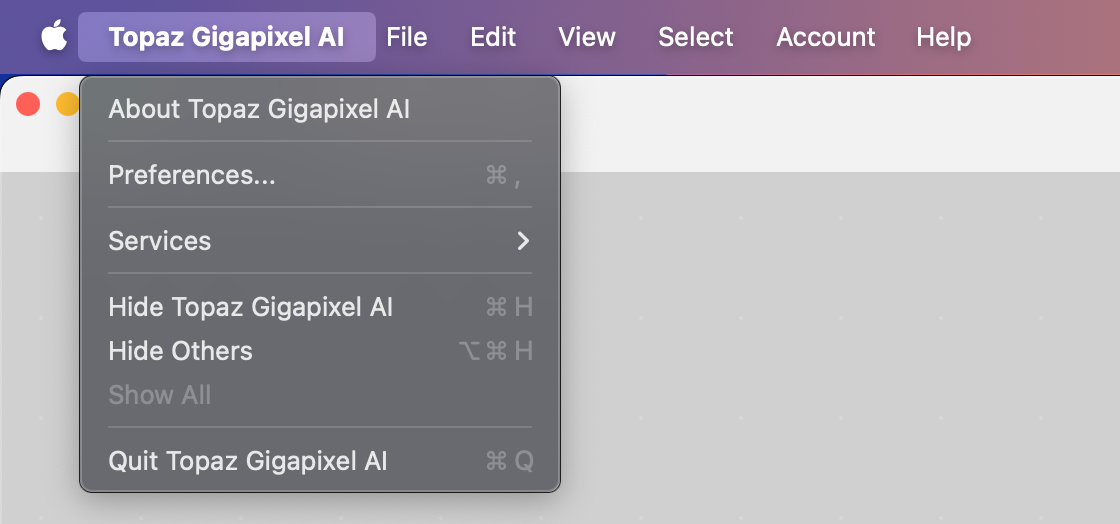Close the Topaz Gigapixel AI app menu

(226, 36)
